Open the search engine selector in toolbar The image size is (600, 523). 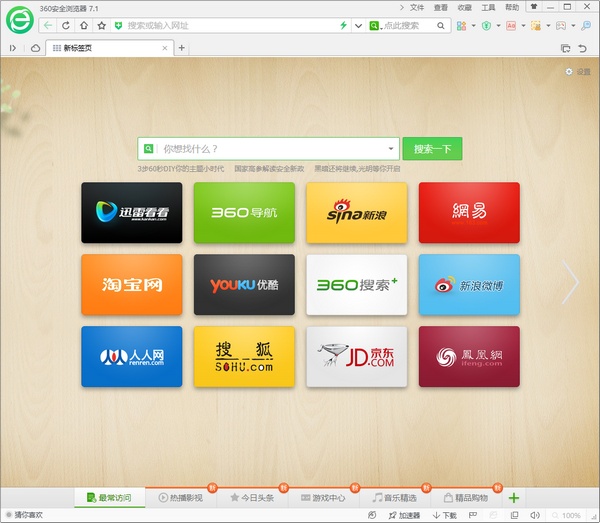[x=375, y=26]
